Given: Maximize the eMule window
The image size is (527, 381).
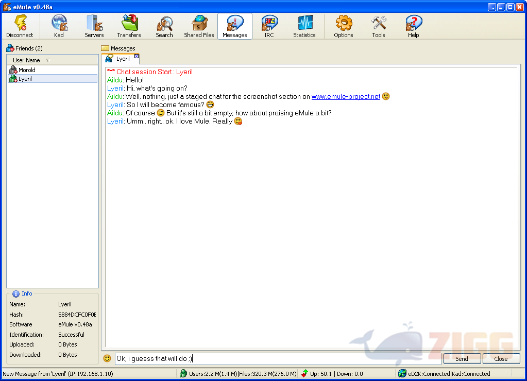Looking at the screenshot, I should (510, 7).
